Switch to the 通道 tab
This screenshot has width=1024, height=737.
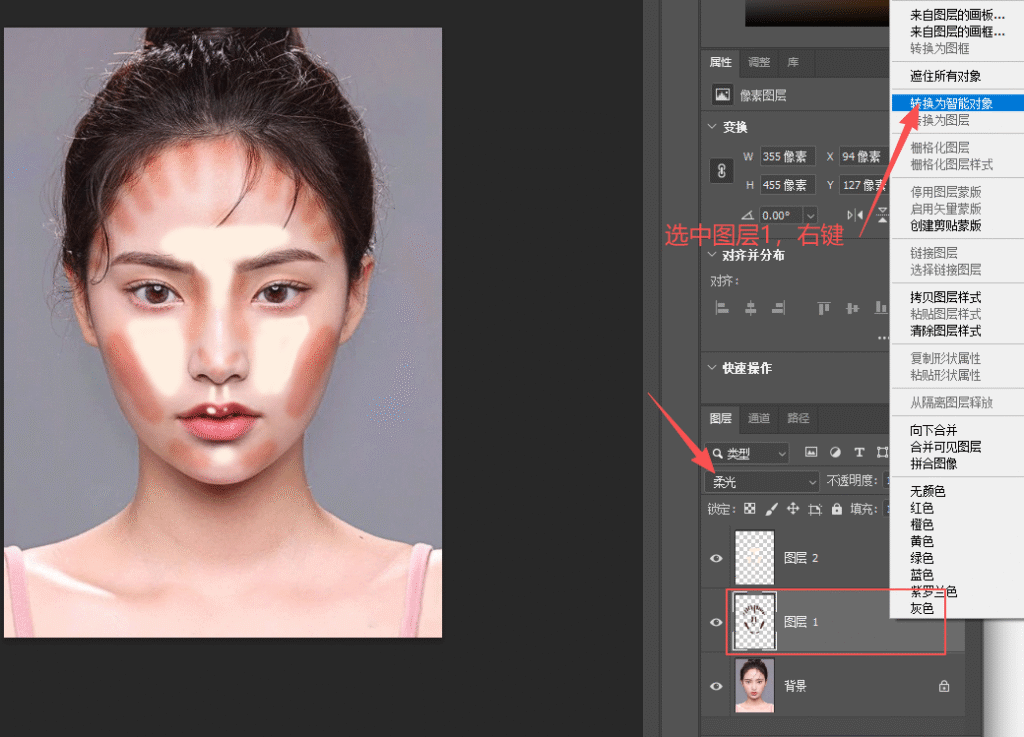(758, 418)
